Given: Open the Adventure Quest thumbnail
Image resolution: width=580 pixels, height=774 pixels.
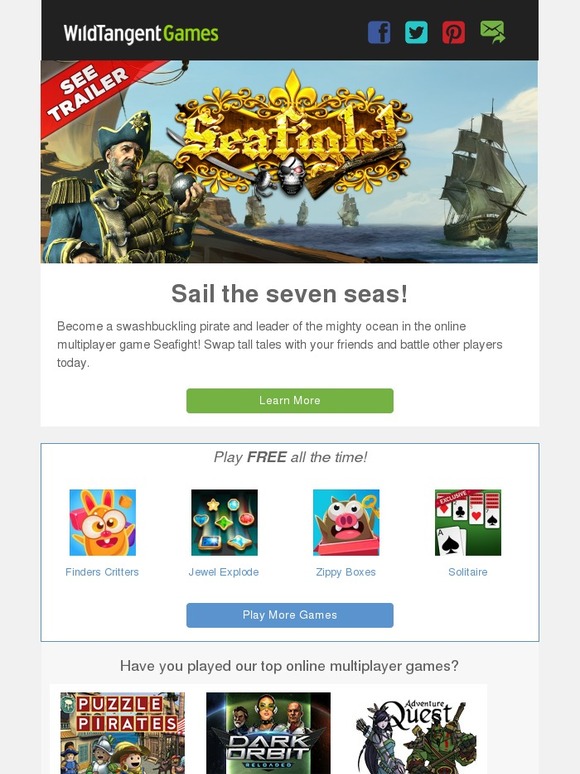Looking at the screenshot, I should pyautogui.click(x=415, y=733).
